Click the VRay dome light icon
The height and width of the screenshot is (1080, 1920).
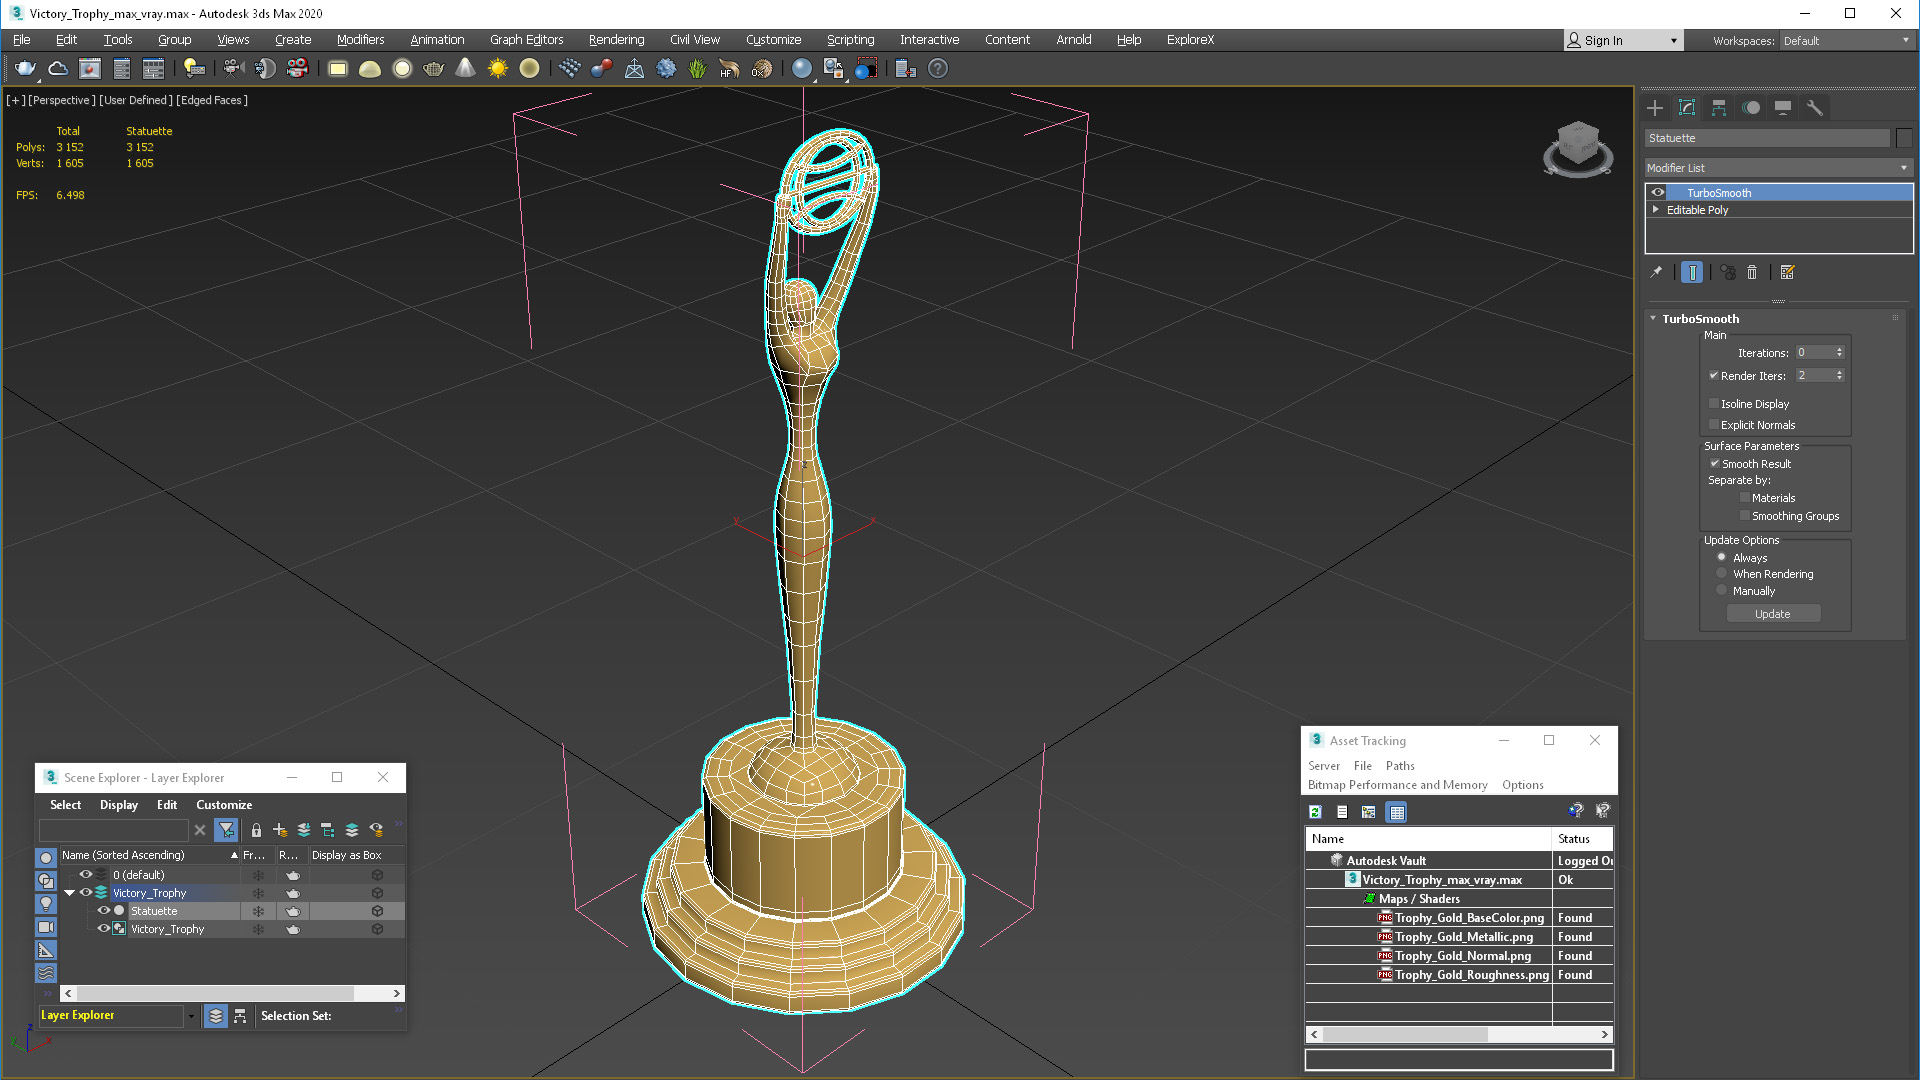[x=370, y=68]
